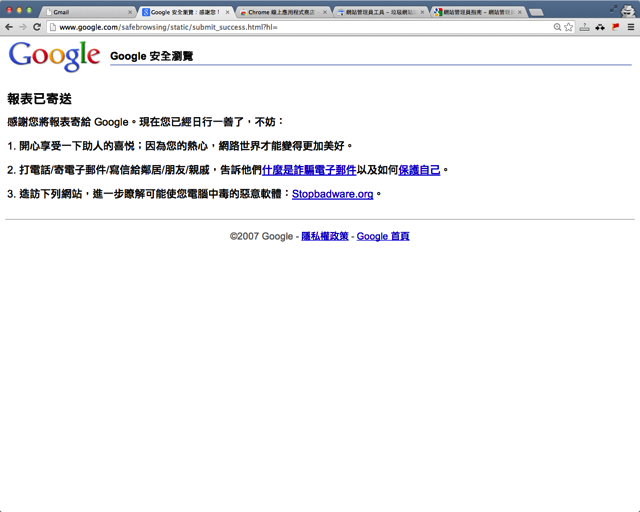Close the 網站管理員工具 tab
The image size is (640, 512).
(x=422, y=12)
